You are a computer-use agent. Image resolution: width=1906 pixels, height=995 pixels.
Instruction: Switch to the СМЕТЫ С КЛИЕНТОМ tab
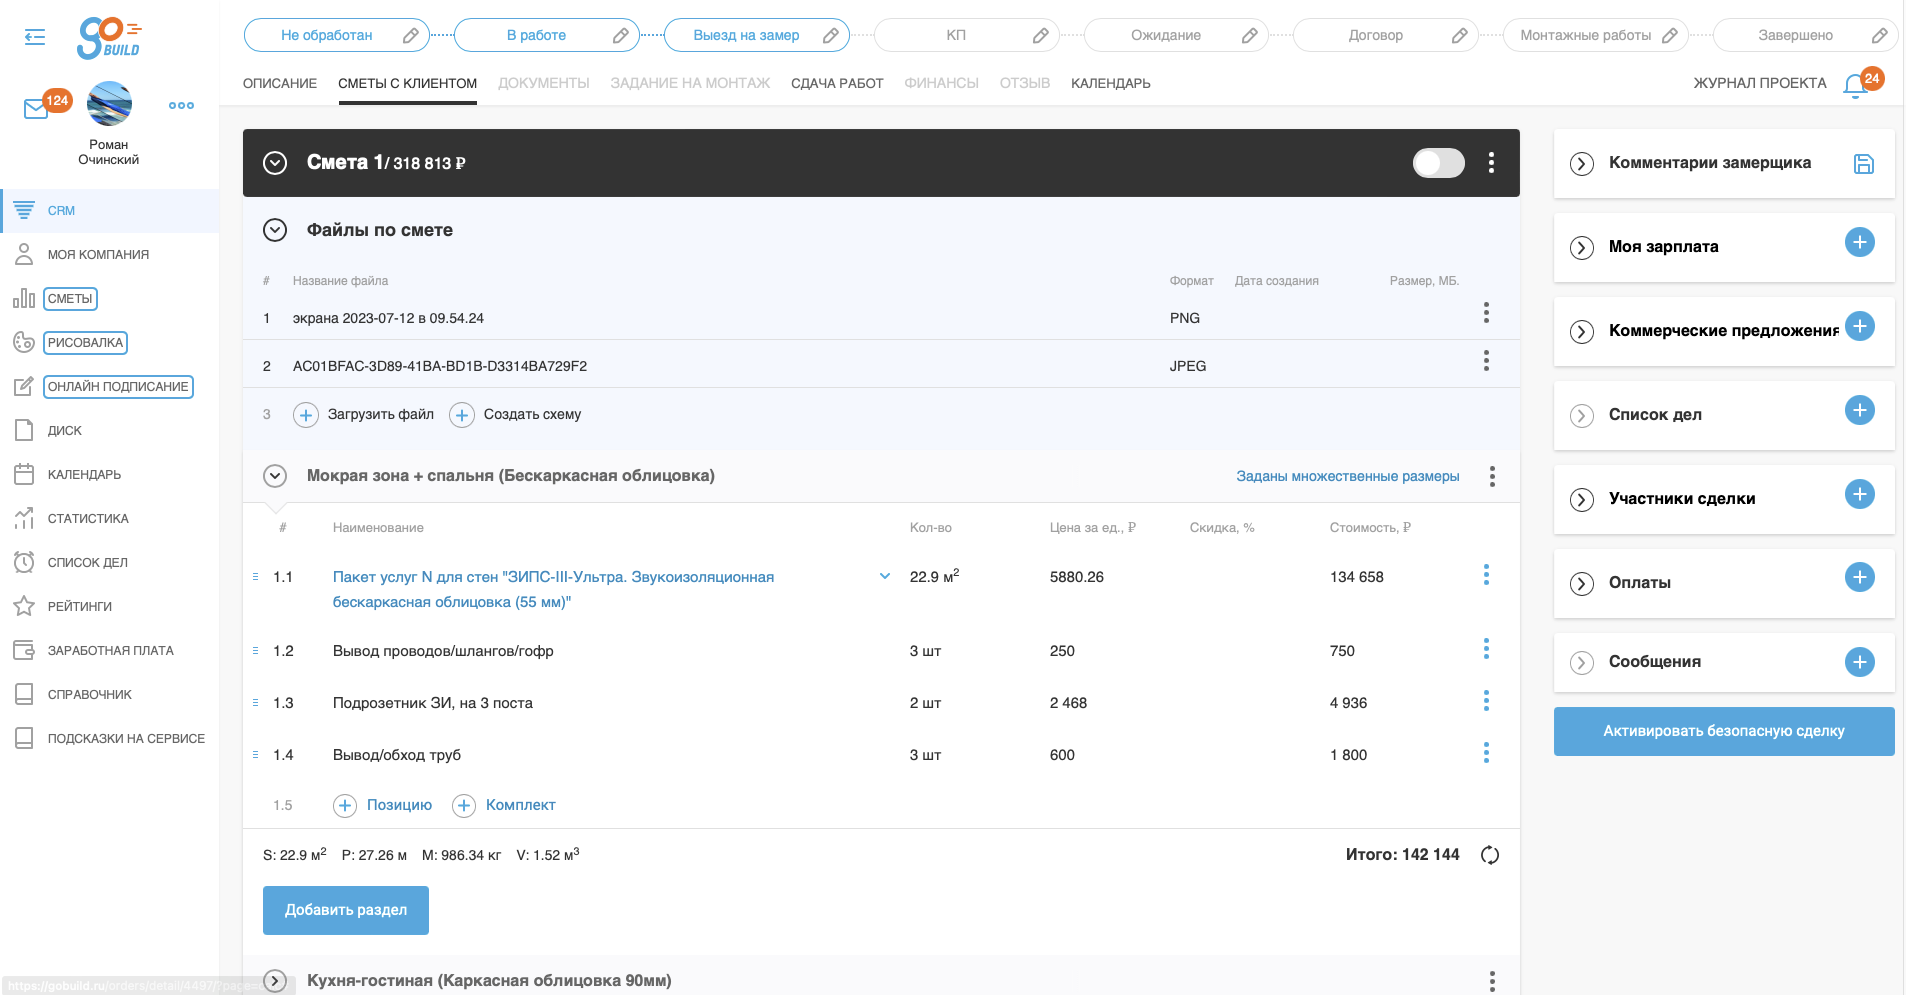(x=407, y=83)
